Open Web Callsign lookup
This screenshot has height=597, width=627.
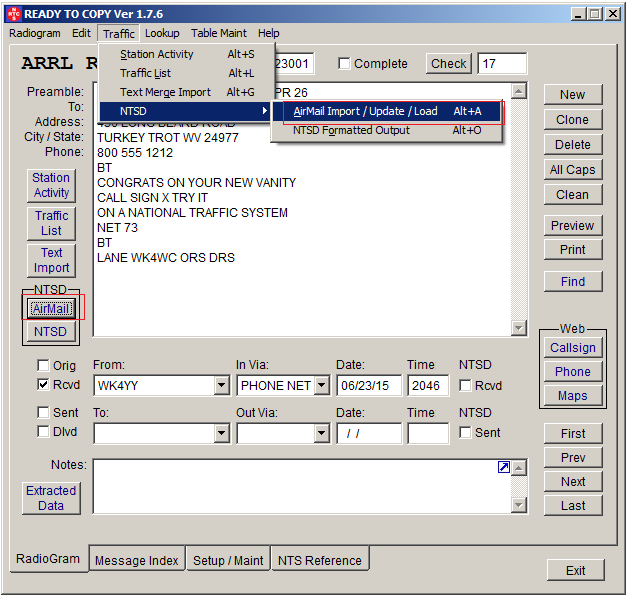(573, 347)
